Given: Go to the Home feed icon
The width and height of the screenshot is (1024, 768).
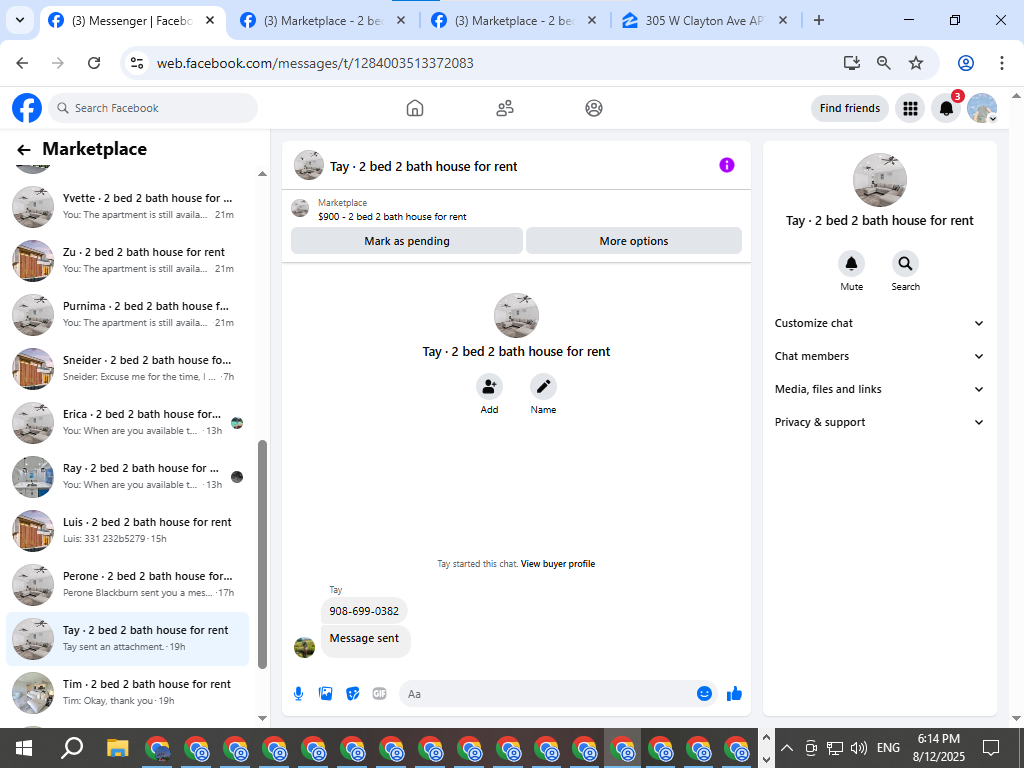Looking at the screenshot, I should pos(415,108).
